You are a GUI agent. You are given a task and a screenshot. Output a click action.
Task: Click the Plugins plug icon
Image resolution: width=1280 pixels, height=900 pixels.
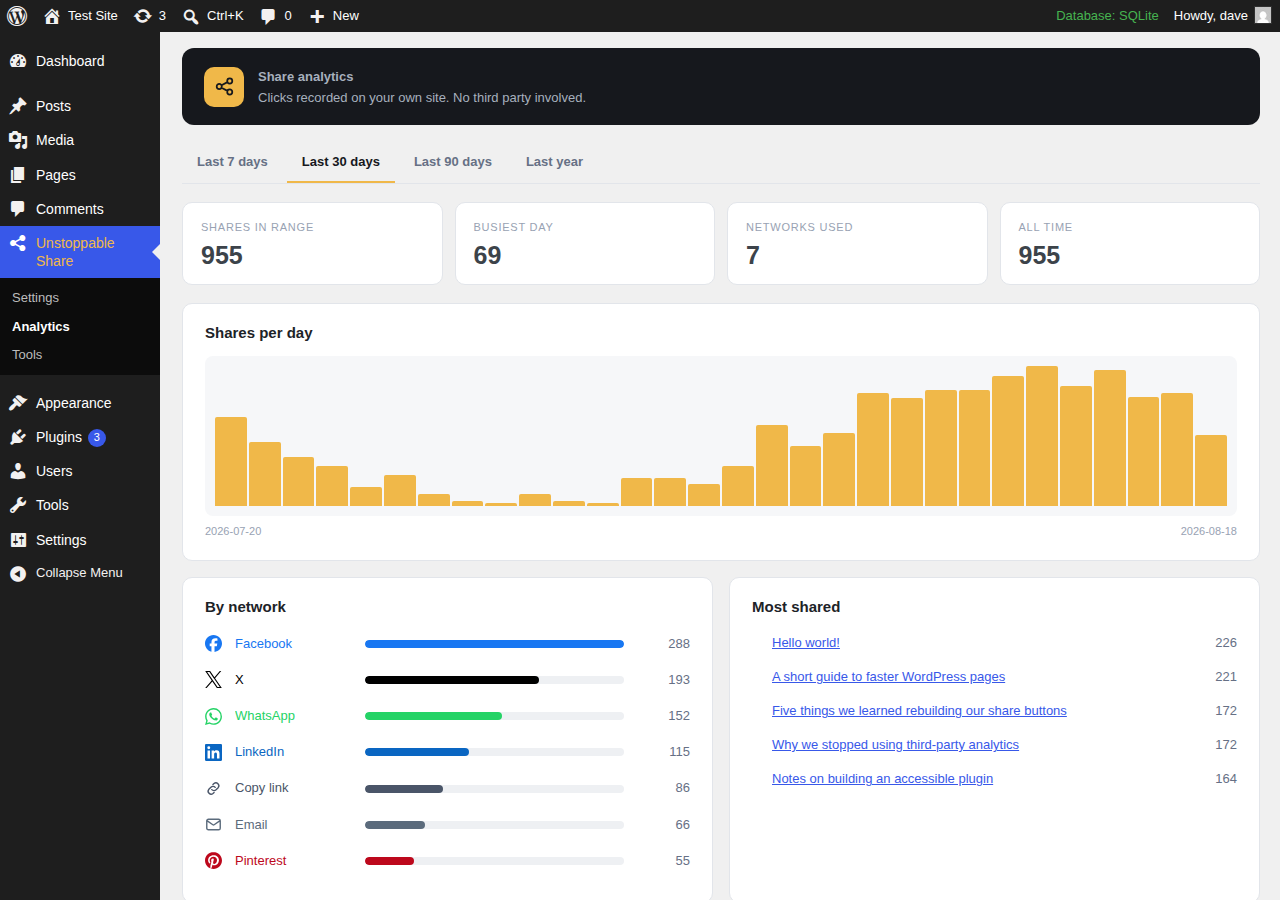[18, 437]
